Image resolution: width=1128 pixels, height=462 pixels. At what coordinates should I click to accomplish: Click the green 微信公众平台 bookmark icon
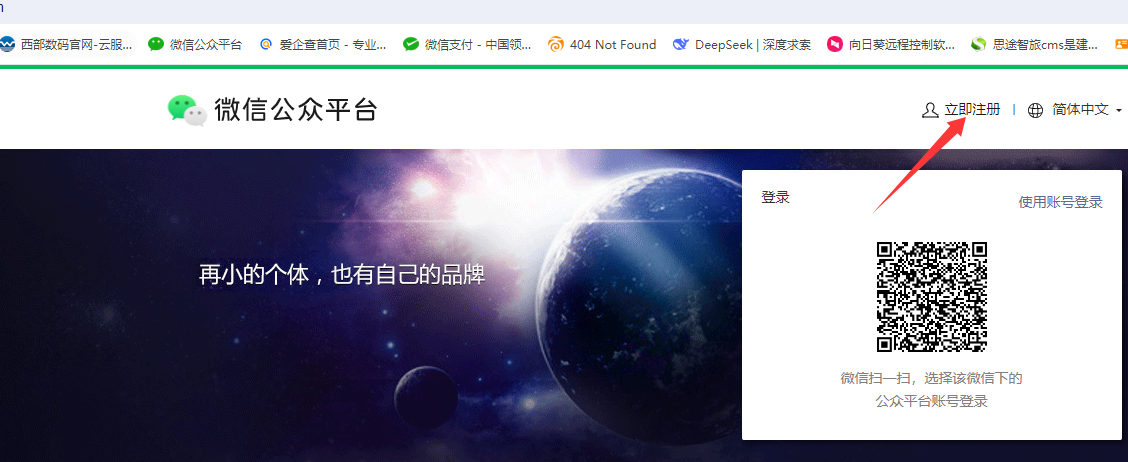(x=156, y=44)
